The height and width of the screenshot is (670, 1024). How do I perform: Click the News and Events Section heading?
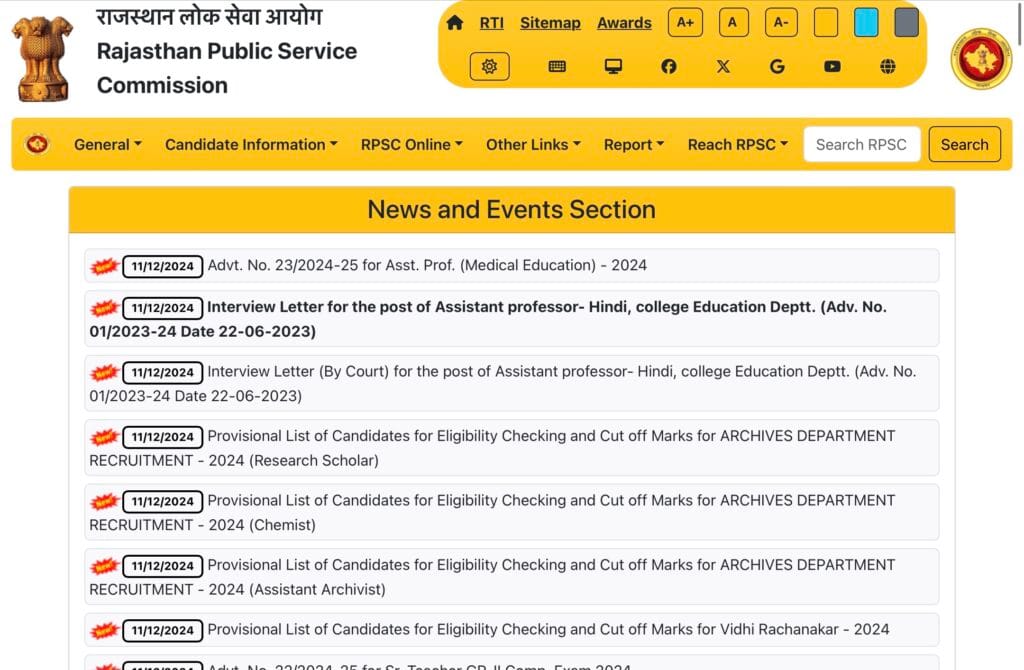pyautogui.click(x=511, y=210)
